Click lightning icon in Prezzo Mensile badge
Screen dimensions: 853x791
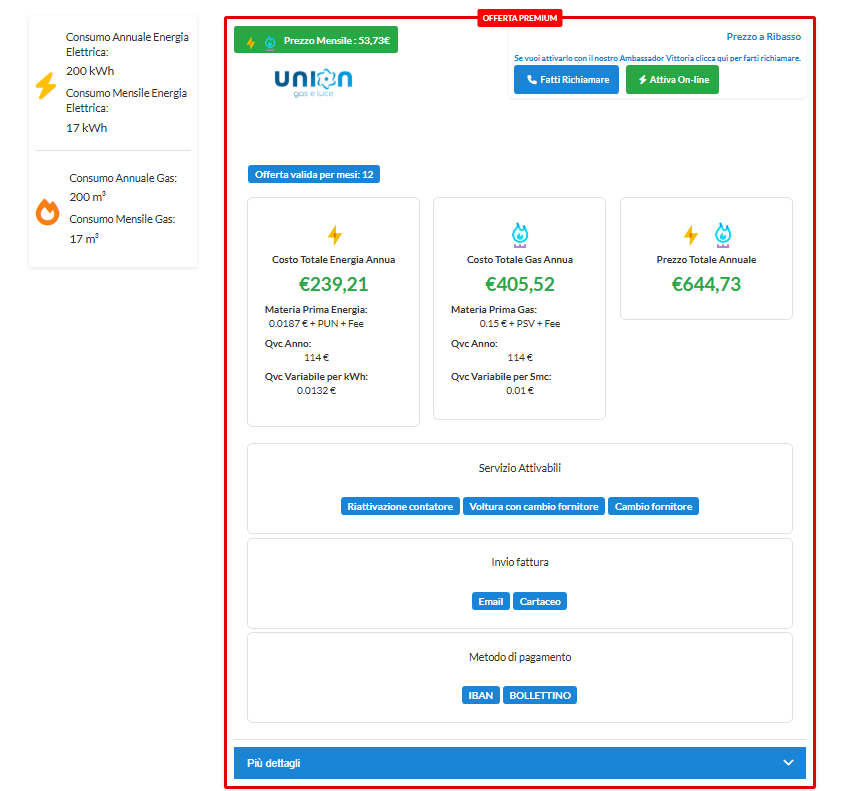(x=251, y=42)
